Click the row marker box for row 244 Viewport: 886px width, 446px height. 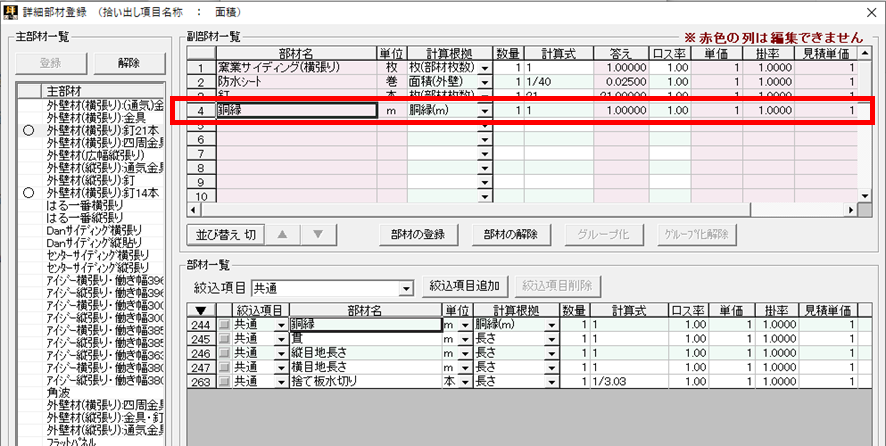224,325
